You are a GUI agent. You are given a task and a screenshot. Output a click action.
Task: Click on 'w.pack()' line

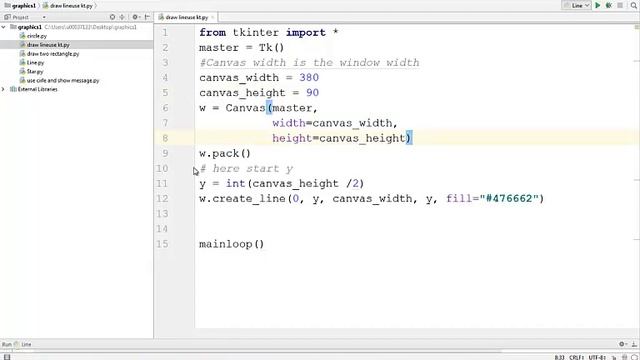tap(225, 153)
